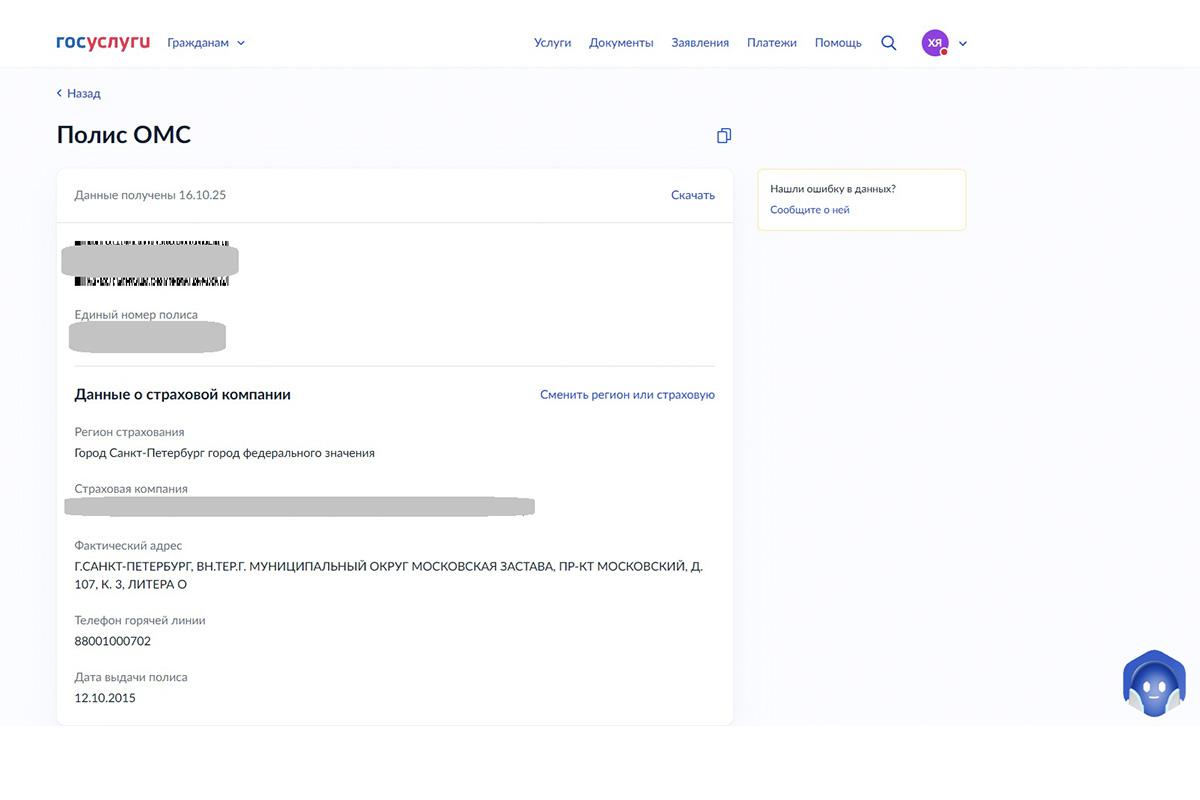1200x800 pixels.
Task: Open the Помощь page
Action: coord(838,43)
